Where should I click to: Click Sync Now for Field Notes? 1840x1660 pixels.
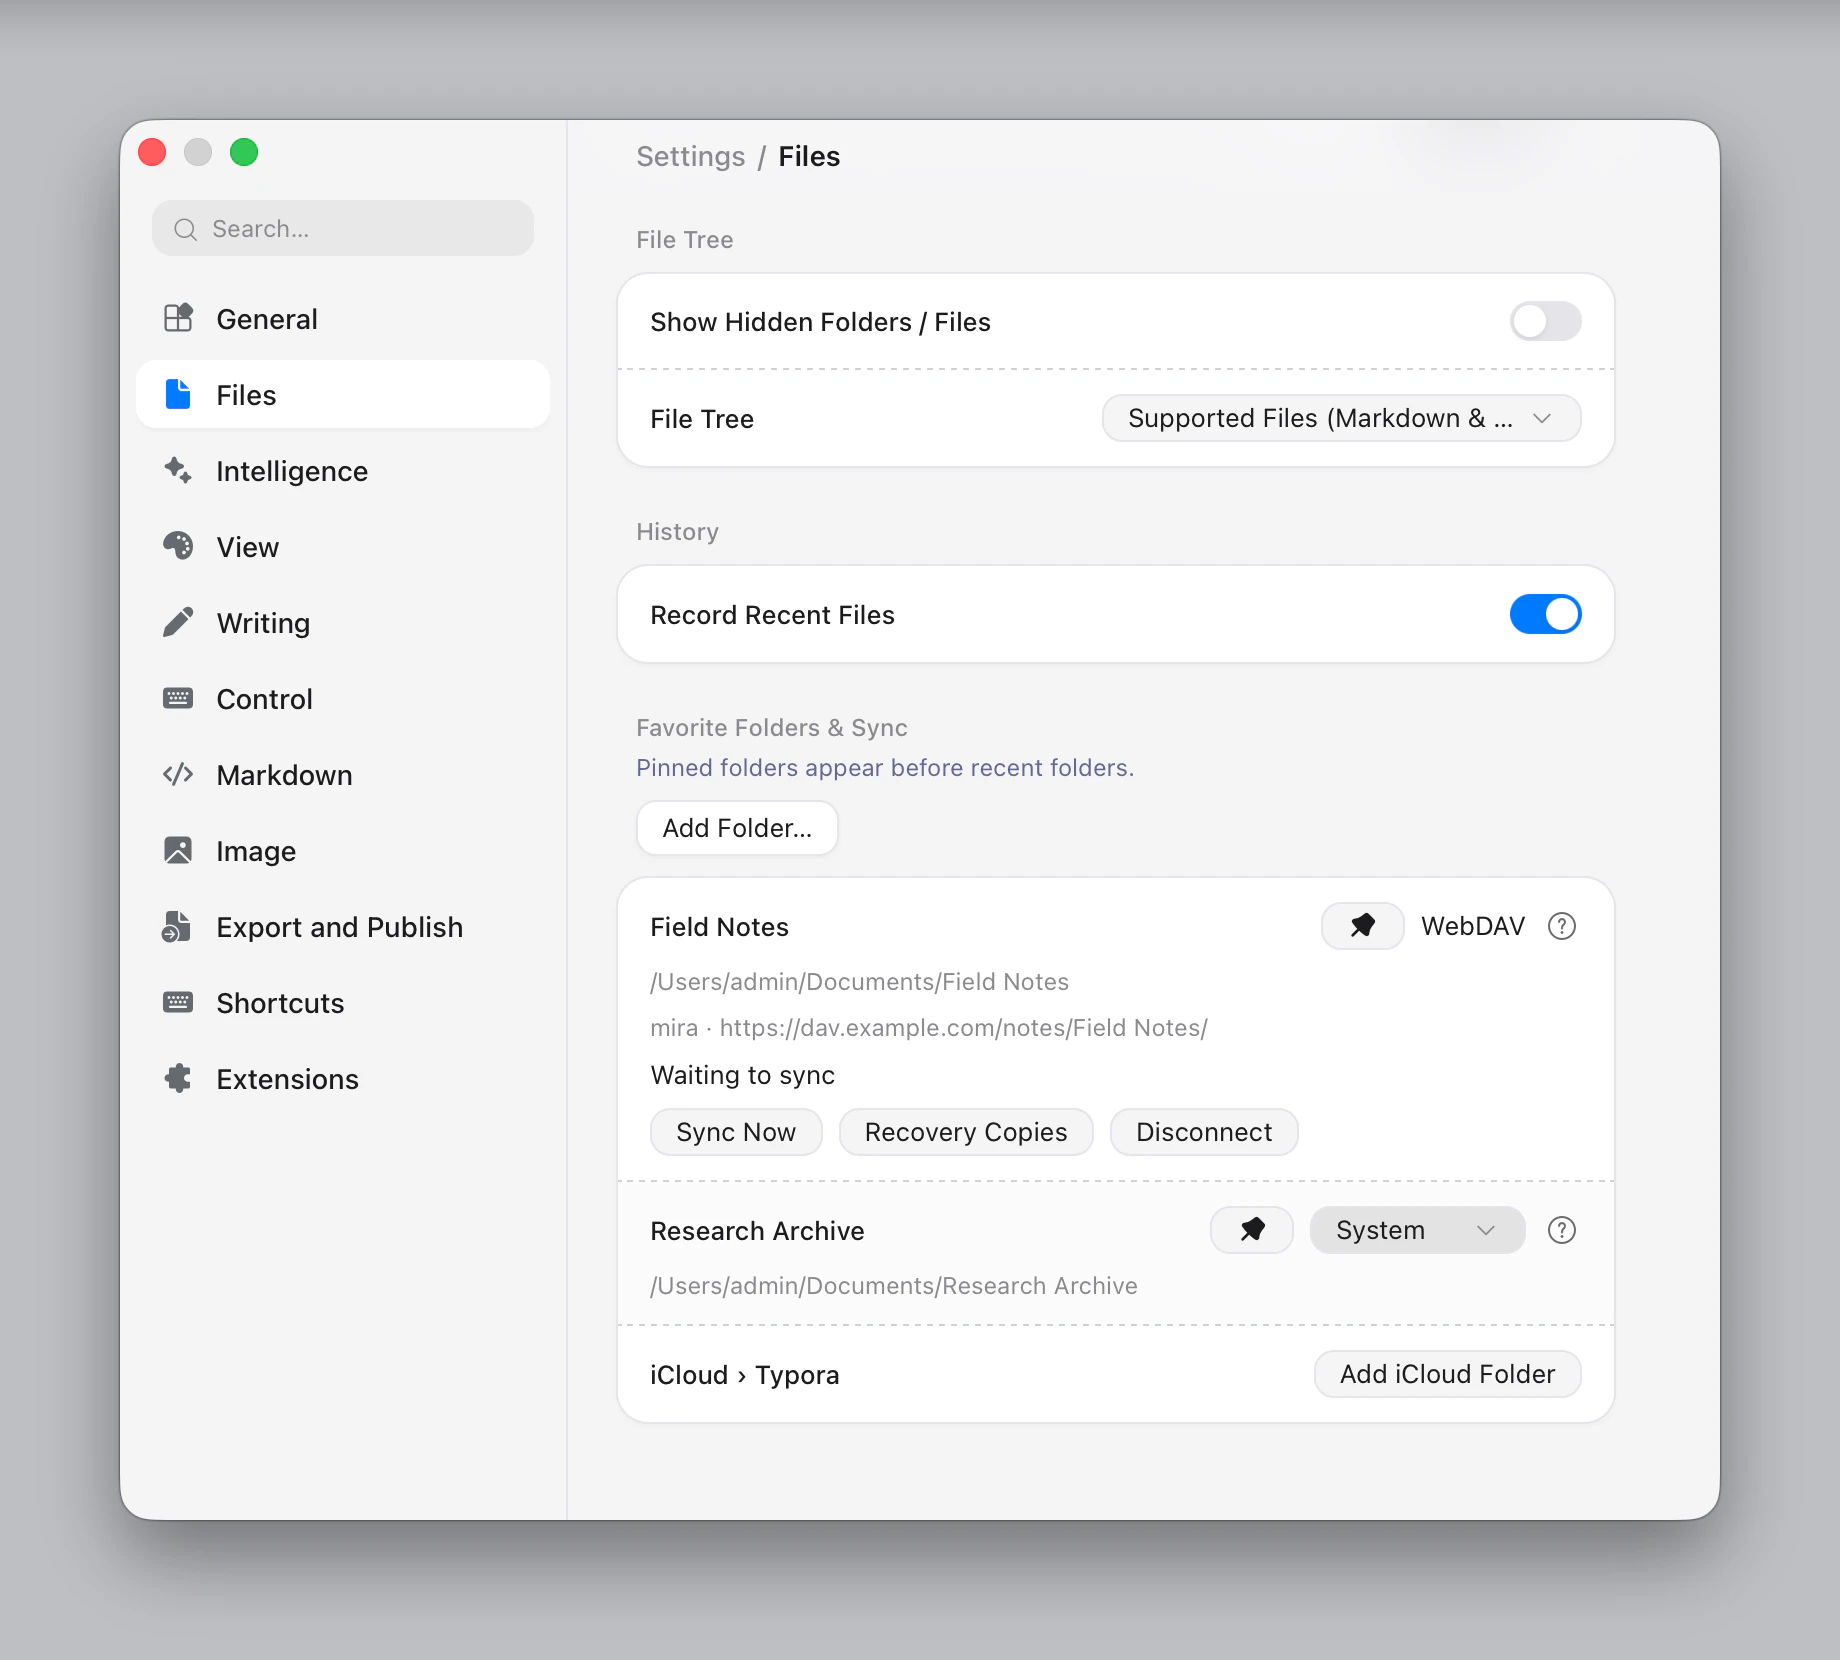736,1132
